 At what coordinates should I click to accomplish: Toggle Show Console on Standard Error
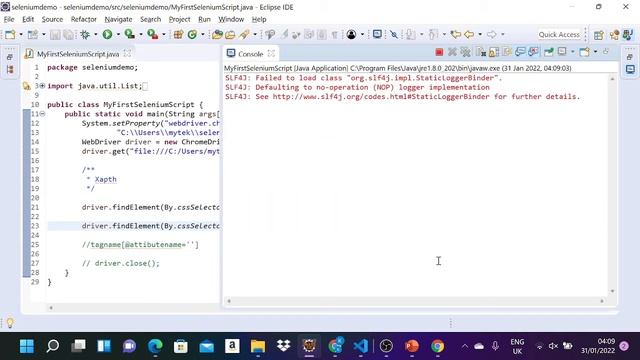533,52
